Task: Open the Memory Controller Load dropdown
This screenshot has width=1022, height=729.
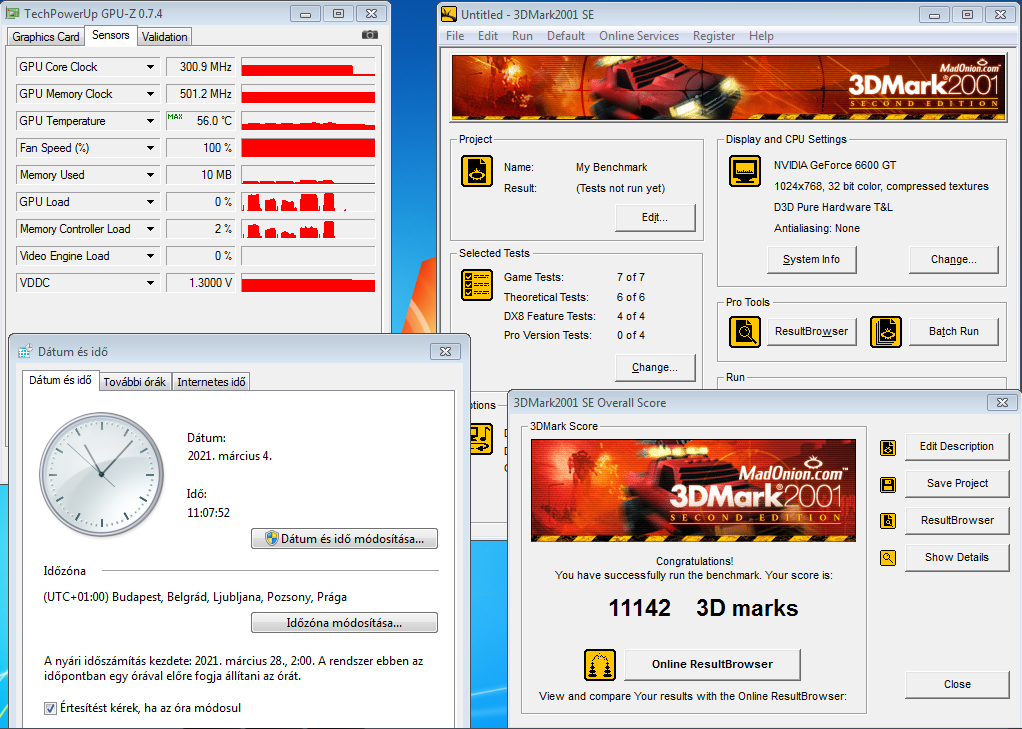Action: point(151,230)
